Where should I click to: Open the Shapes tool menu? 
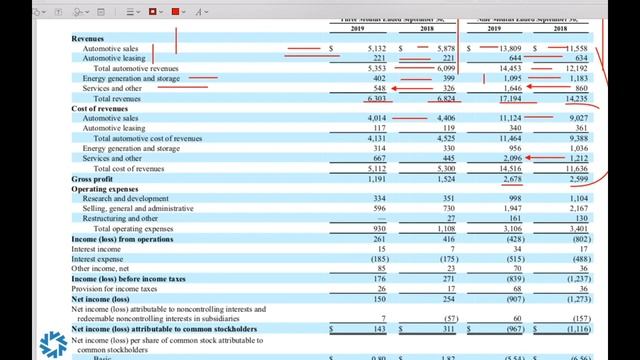pyautogui.click(x=39, y=12)
